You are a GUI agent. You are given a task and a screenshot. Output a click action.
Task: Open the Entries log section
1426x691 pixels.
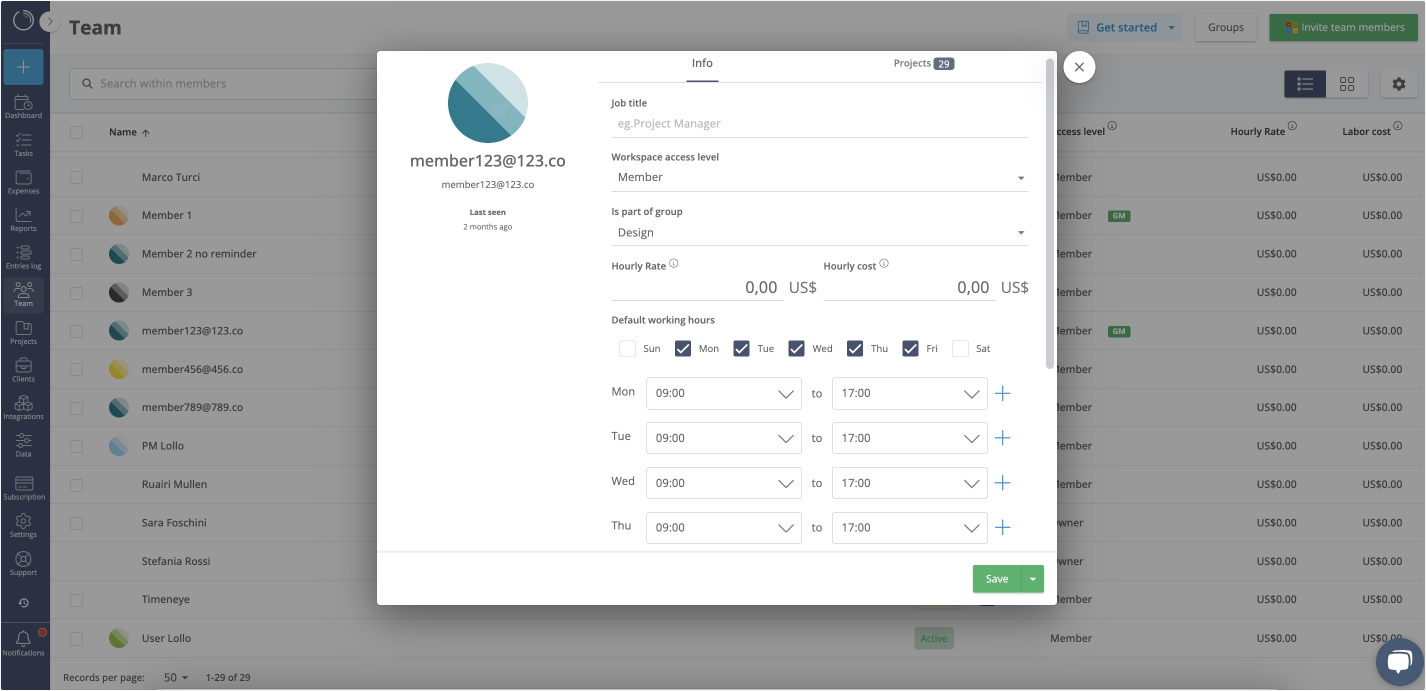[23, 255]
